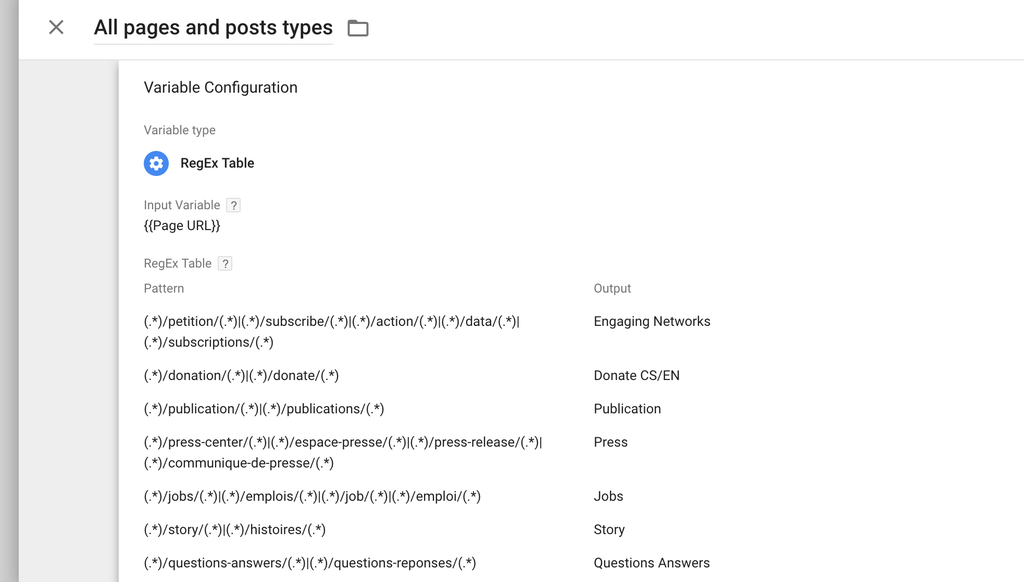This screenshot has height=582, width=1024.
Task: Close the variable editor panel
Action: click(56, 27)
